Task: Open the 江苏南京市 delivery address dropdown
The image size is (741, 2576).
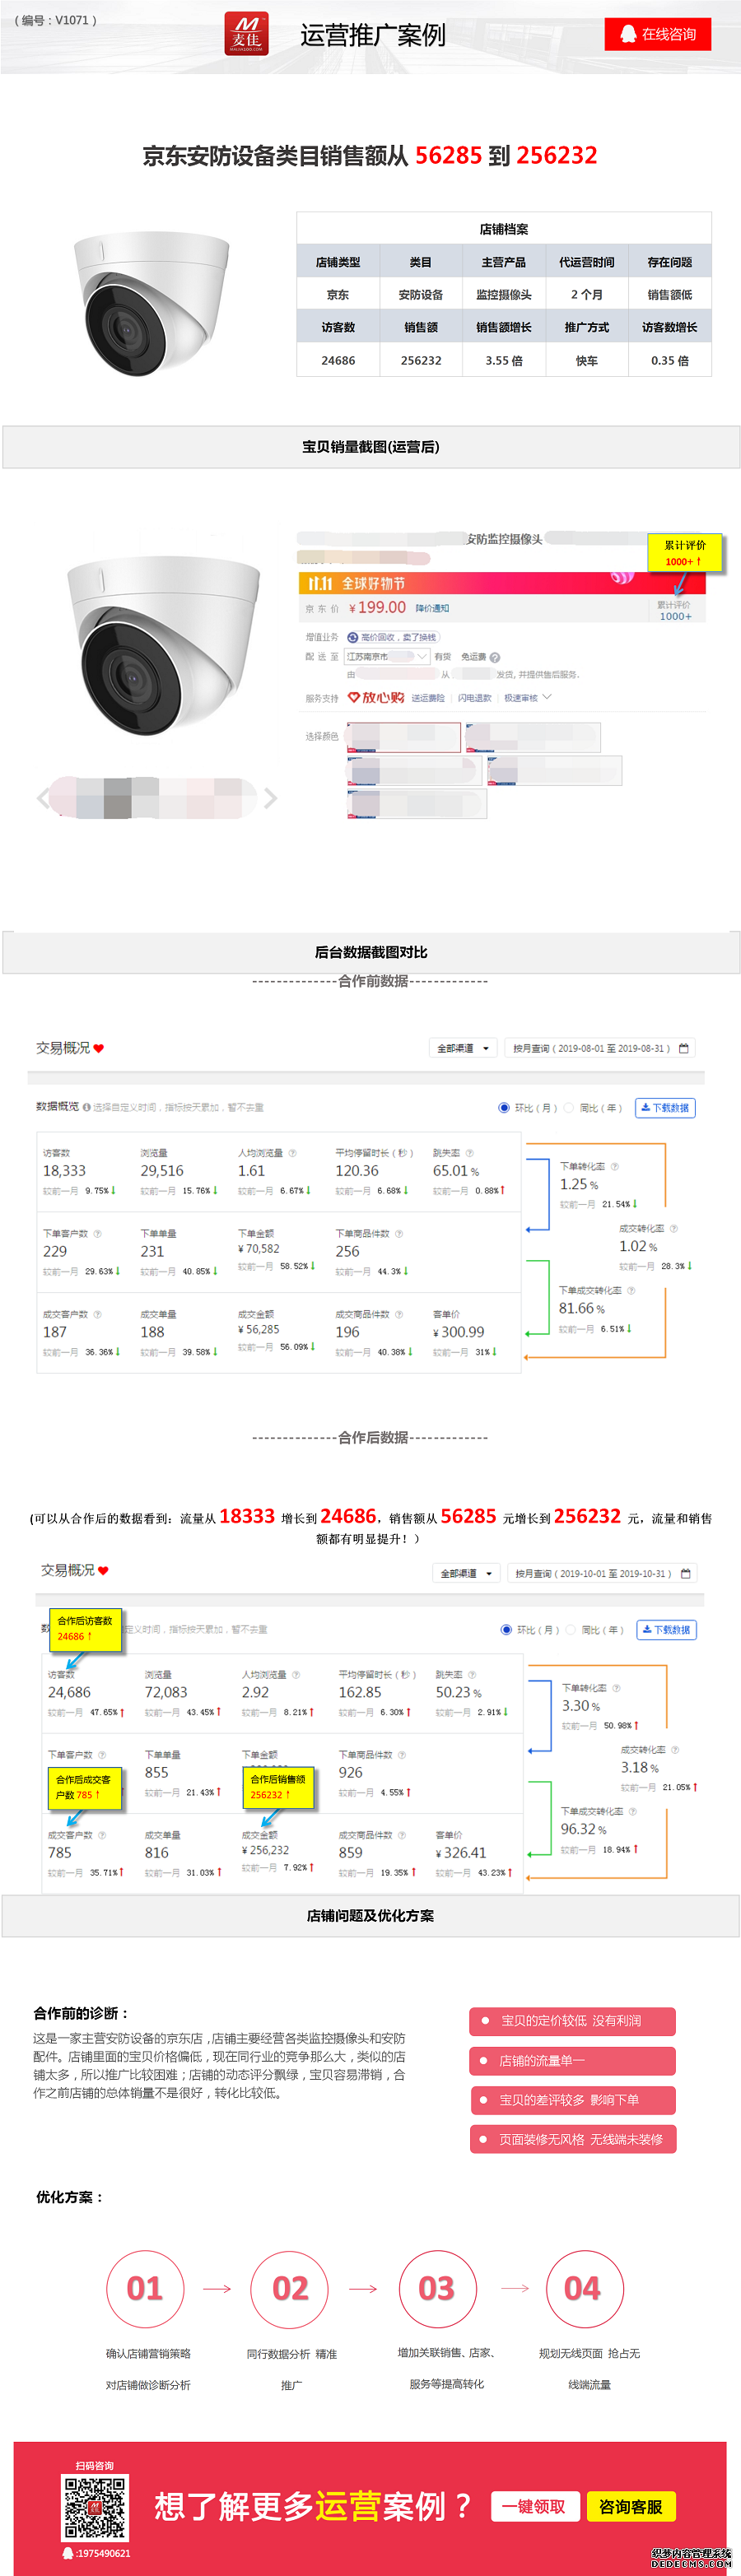Action: (388, 657)
